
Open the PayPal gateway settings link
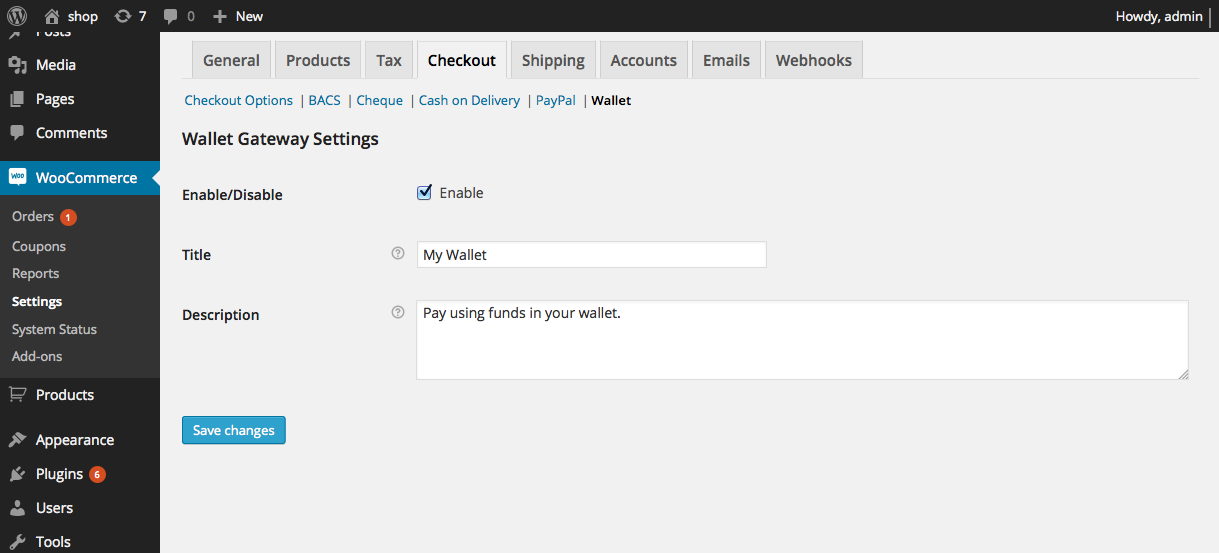coord(555,100)
